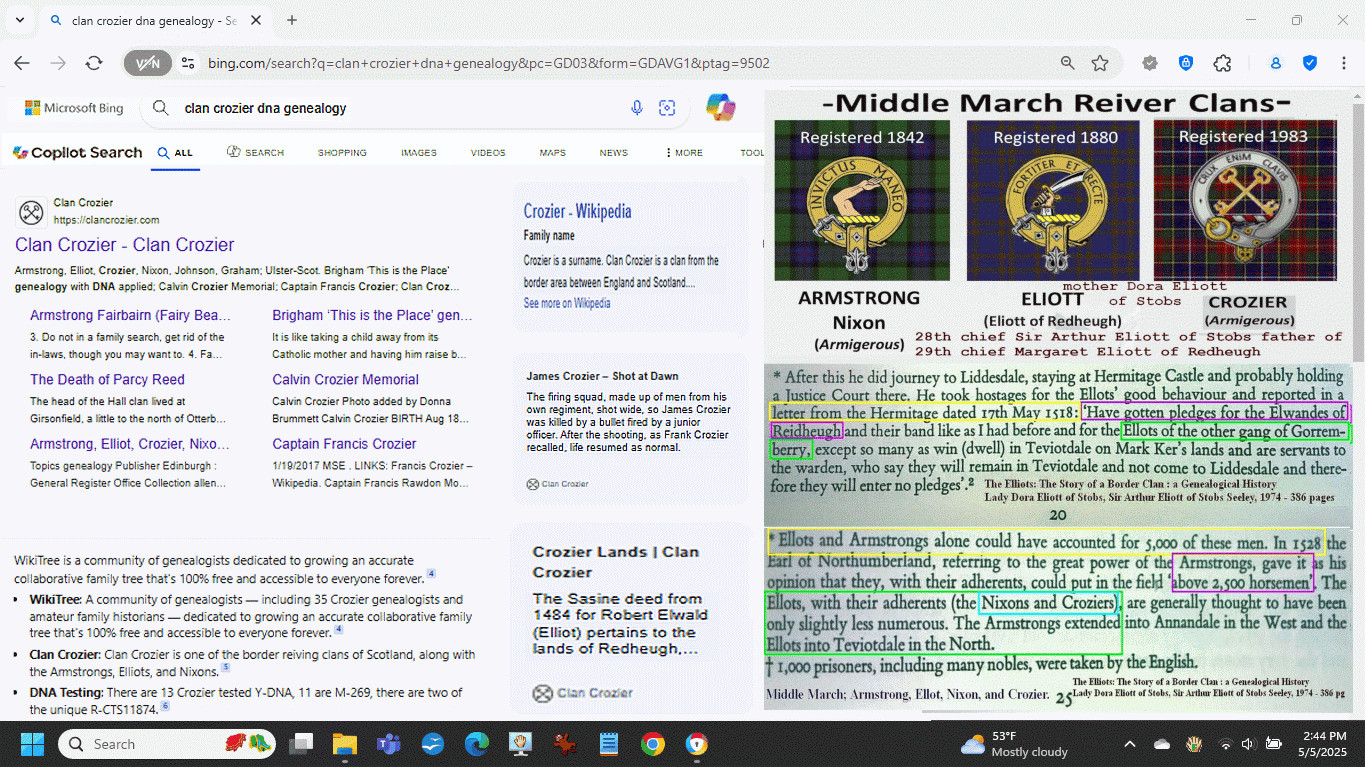Image resolution: width=1365 pixels, height=767 pixels.
Task: Show hidden system tray icons chevron
Action: click(x=1130, y=744)
